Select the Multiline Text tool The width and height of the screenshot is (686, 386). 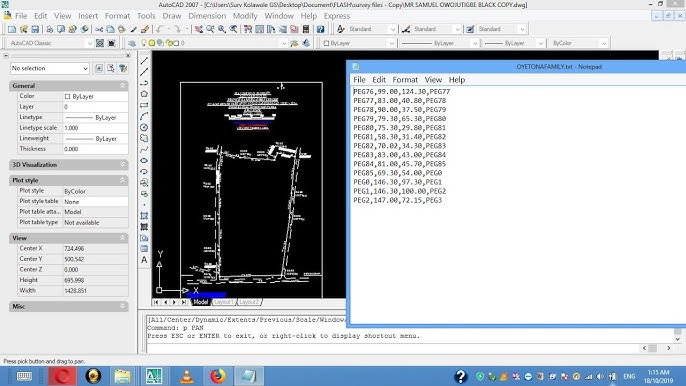tap(144, 260)
